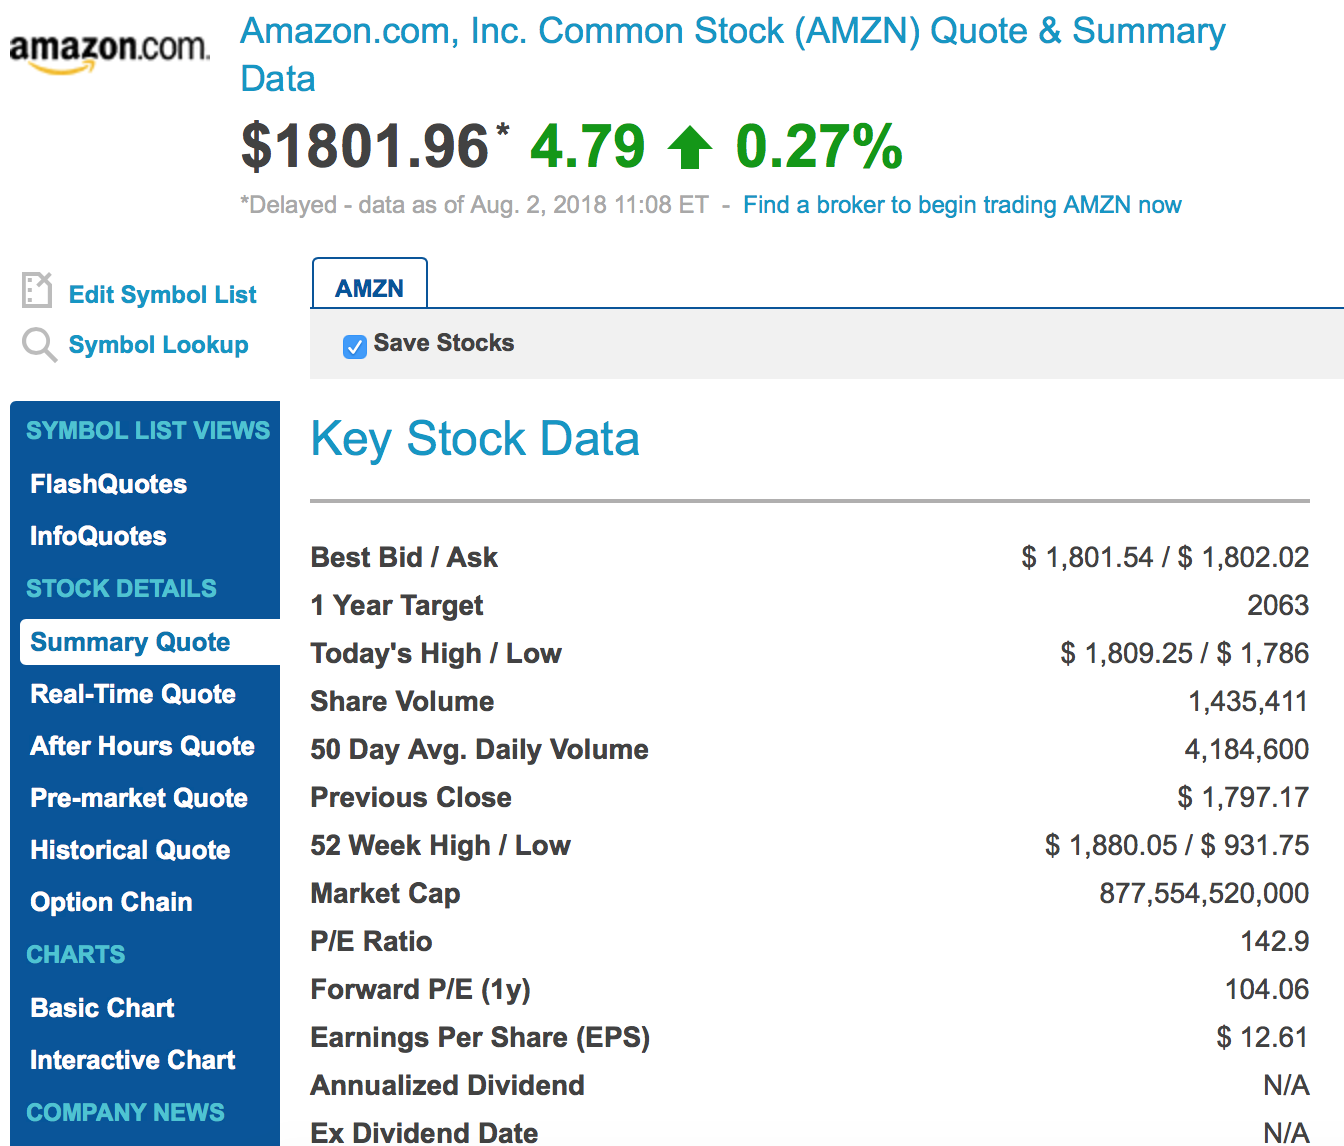
Task: Click the P/E Ratio label
Action: tap(372, 941)
